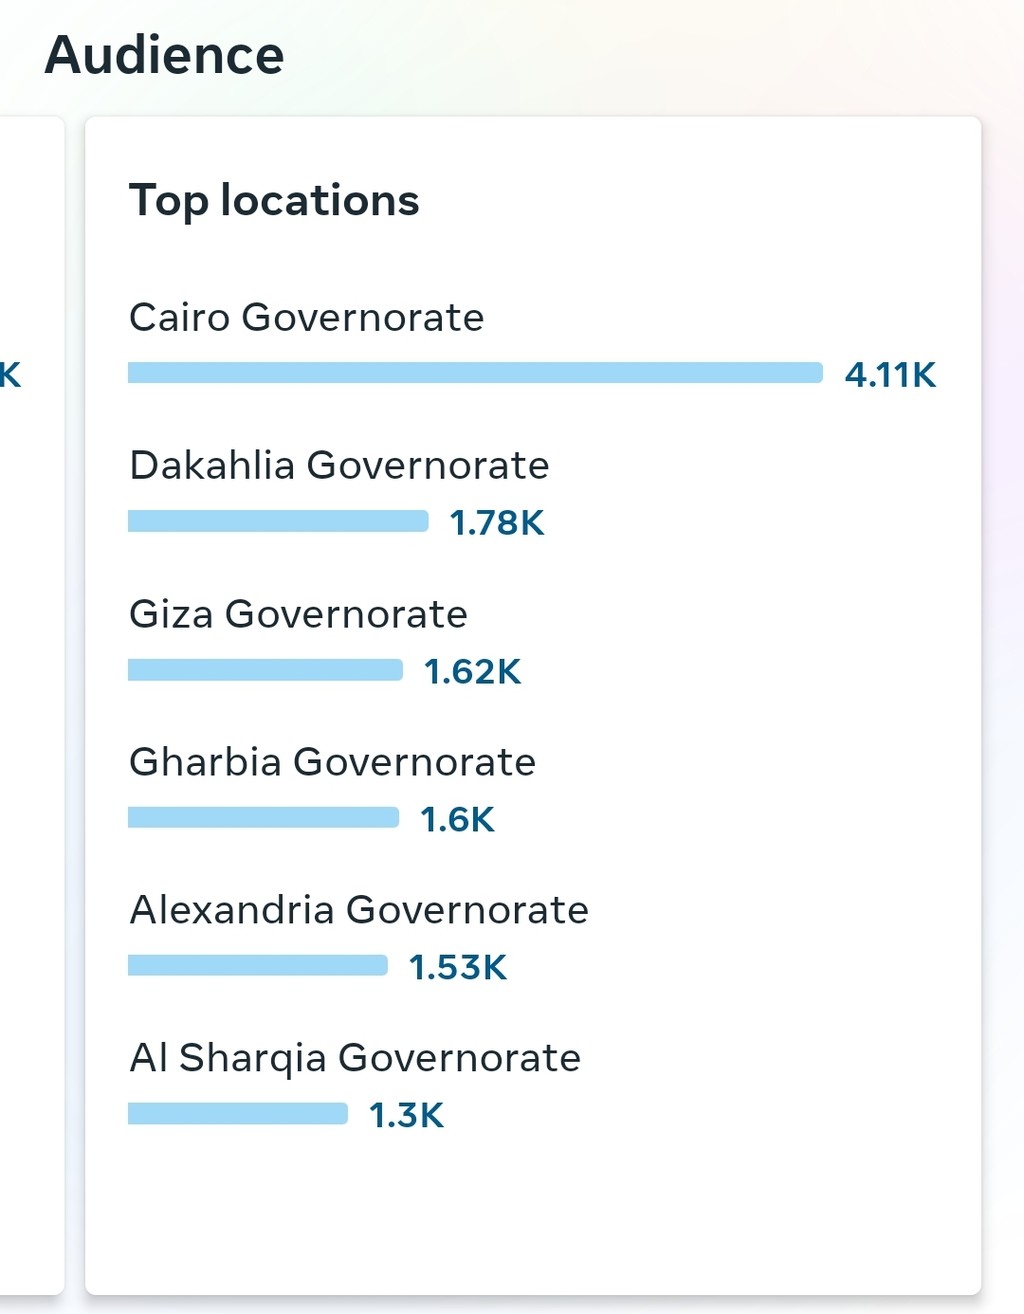1024x1314 pixels.
Task: Click the Cairo Governorate location label
Action: pyautogui.click(x=306, y=318)
